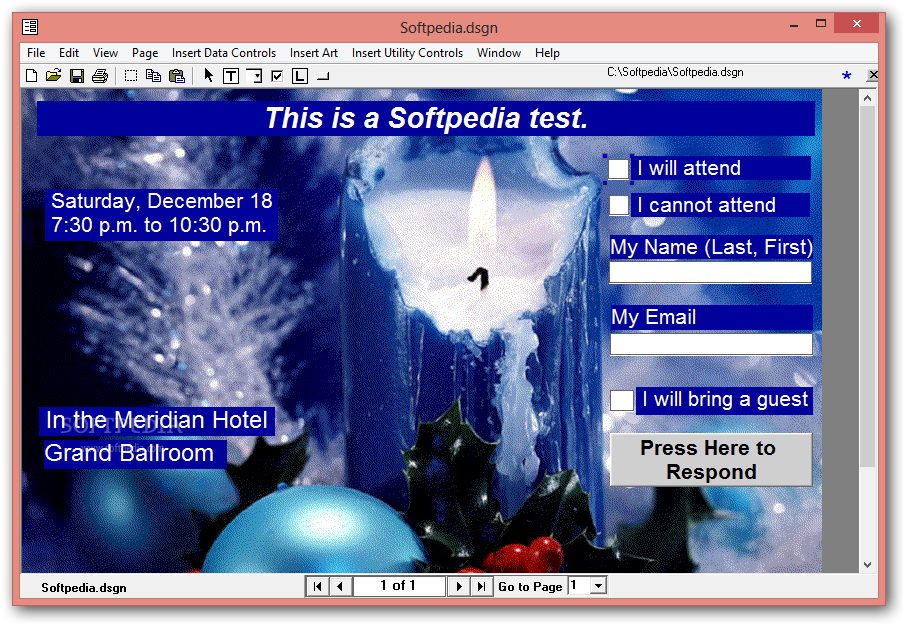Image resolution: width=906 pixels, height=626 pixels.
Task: Select the arrow pointer tool
Action: (x=209, y=76)
